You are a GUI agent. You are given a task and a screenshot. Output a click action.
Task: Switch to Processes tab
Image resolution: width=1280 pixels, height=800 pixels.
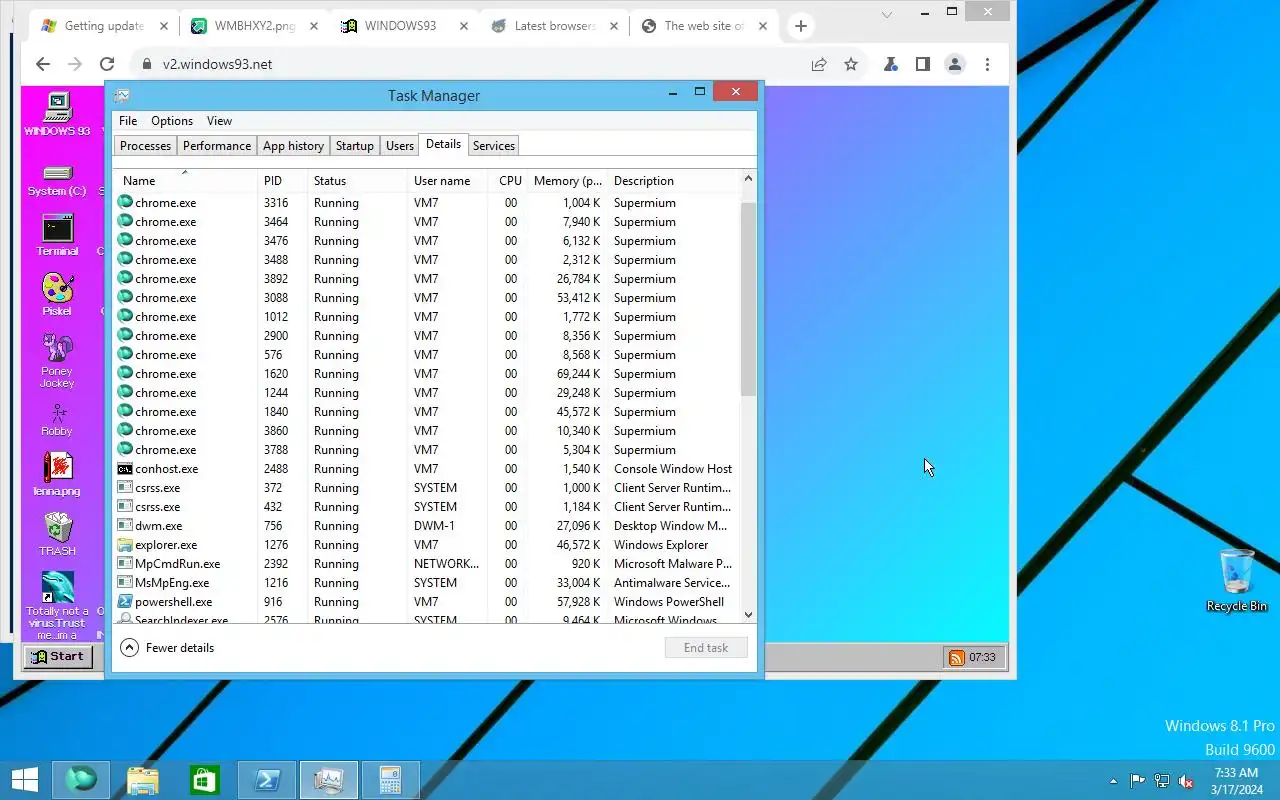point(145,146)
